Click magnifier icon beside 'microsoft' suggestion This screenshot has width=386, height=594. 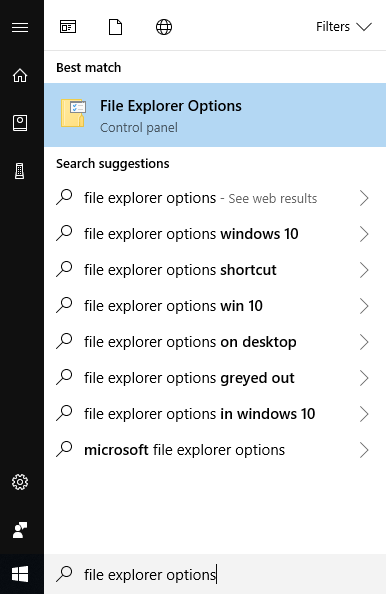coord(64,449)
